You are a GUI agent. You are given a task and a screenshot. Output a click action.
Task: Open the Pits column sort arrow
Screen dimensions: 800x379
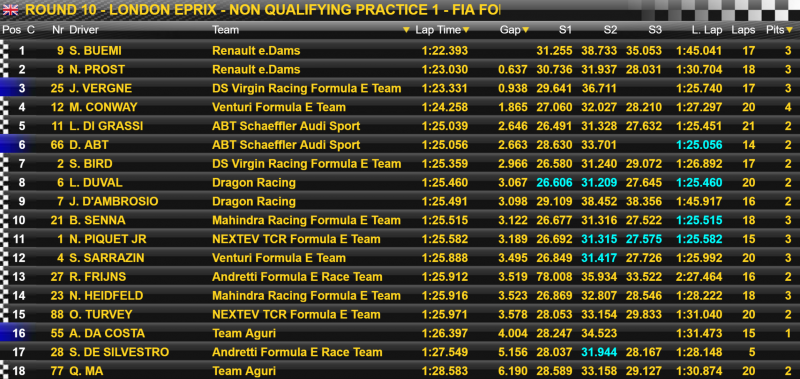[x=789, y=30]
